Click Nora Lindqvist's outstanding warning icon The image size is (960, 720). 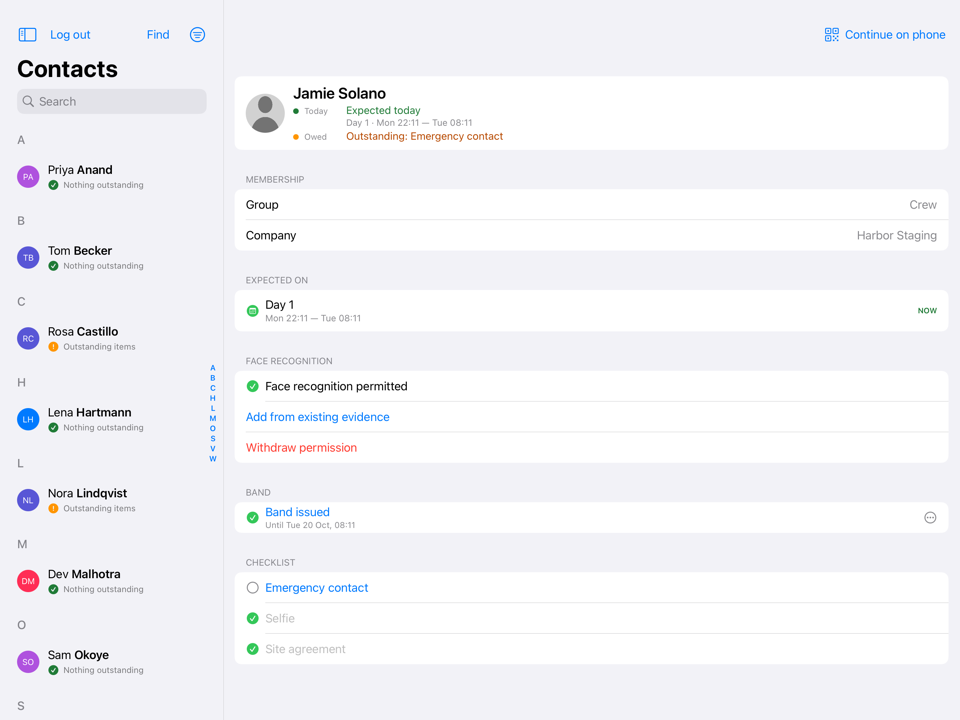tap(53, 508)
